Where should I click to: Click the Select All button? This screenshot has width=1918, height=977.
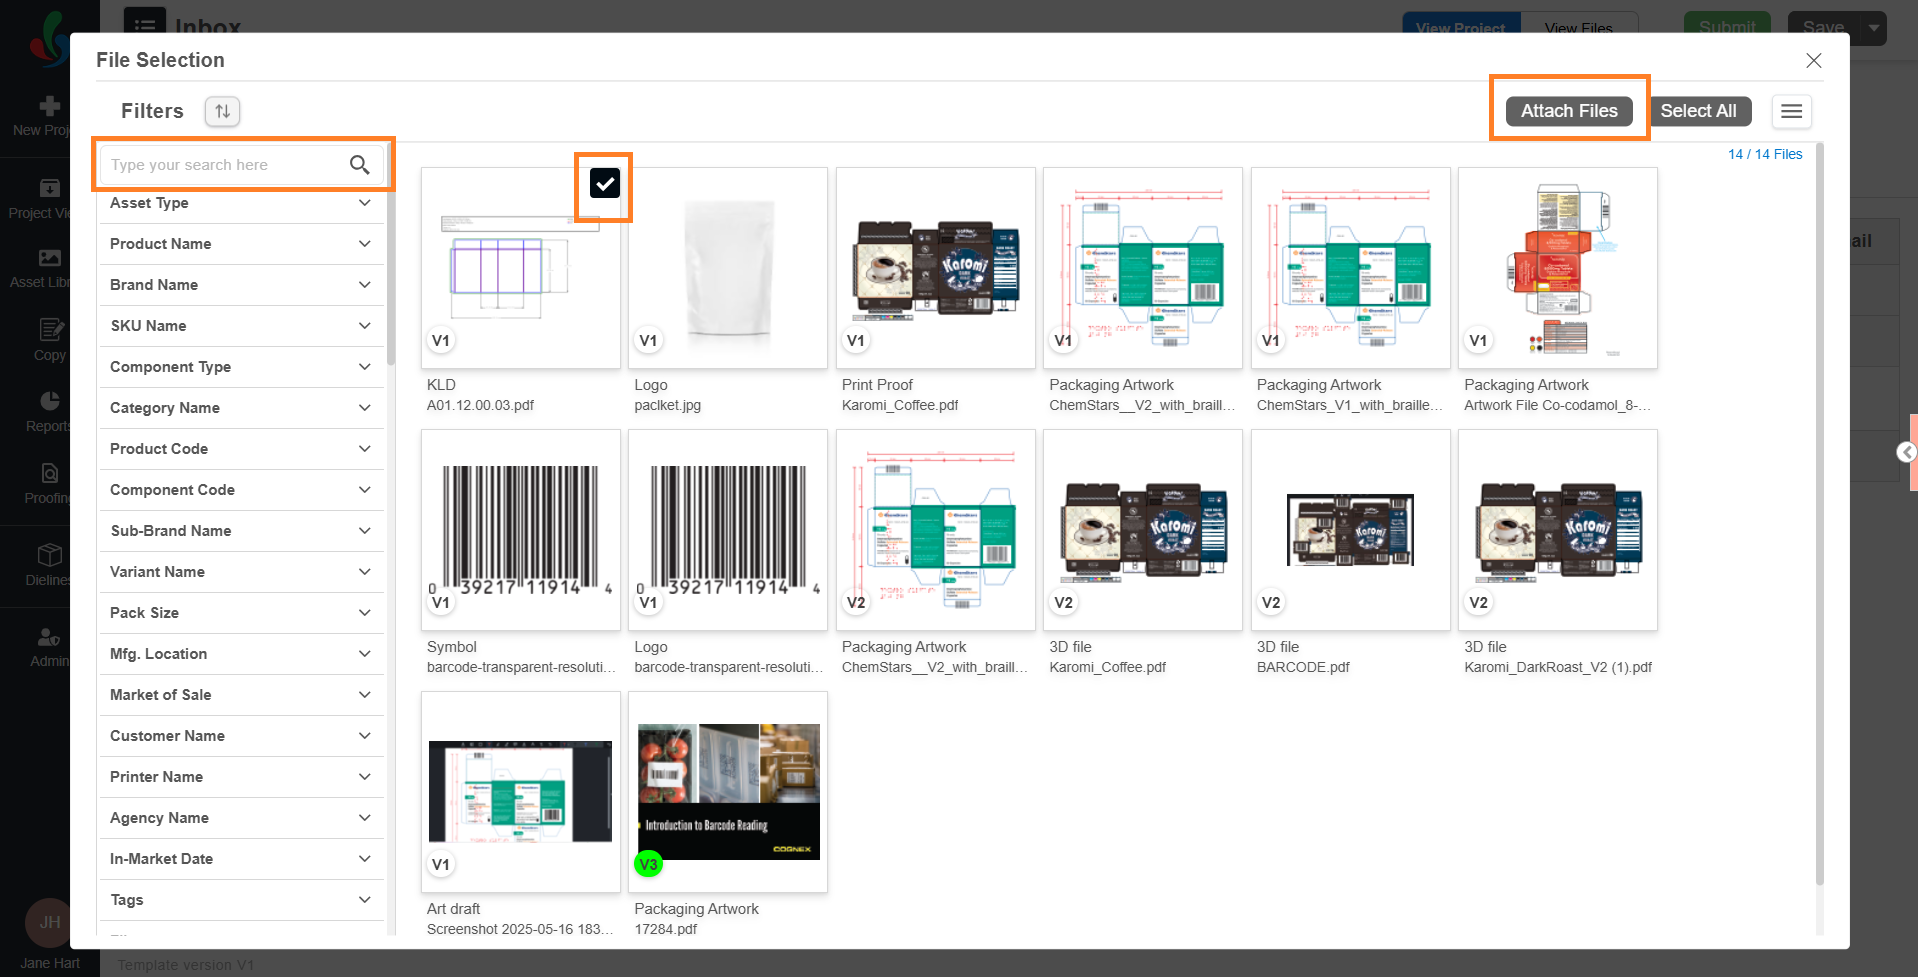point(1697,111)
